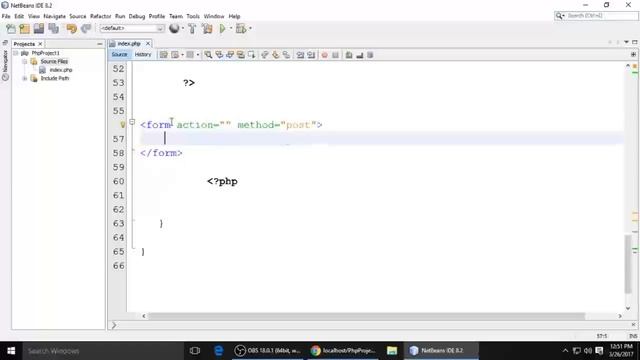The image size is (640, 360).
Task: Click the Open Project toolbar icon
Action: pyautogui.click(x=39, y=29)
